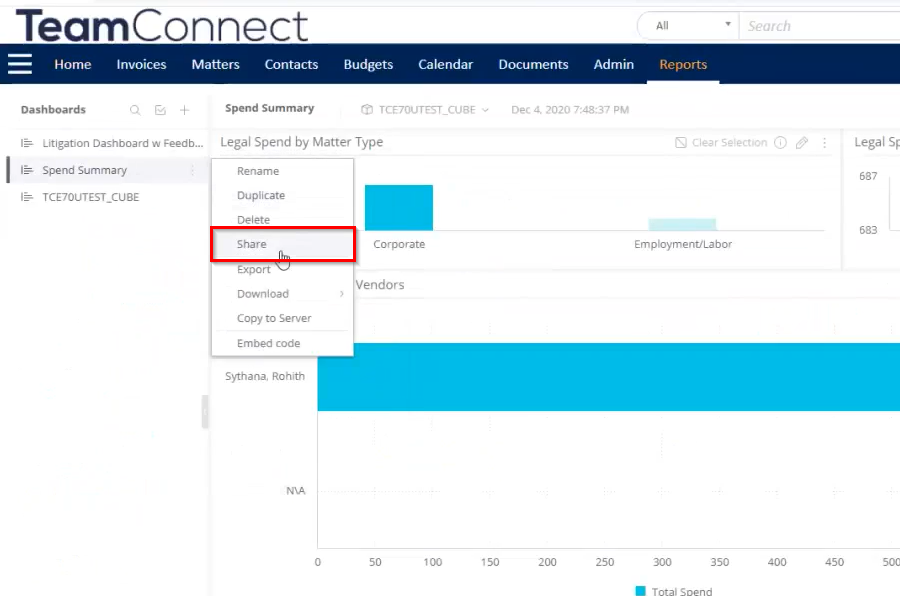
Task: Choose Duplicate from the context menu
Action: [x=282, y=195]
